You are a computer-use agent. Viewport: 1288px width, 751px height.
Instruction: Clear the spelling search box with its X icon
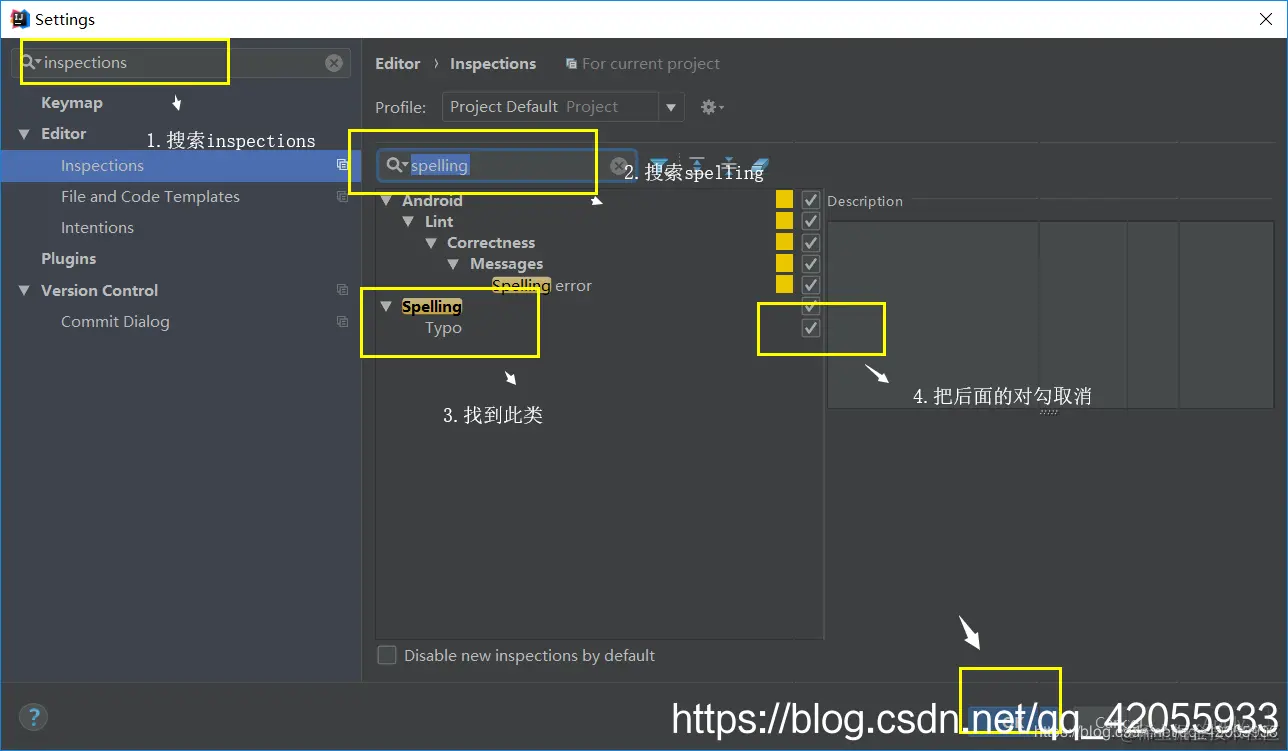point(619,164)
